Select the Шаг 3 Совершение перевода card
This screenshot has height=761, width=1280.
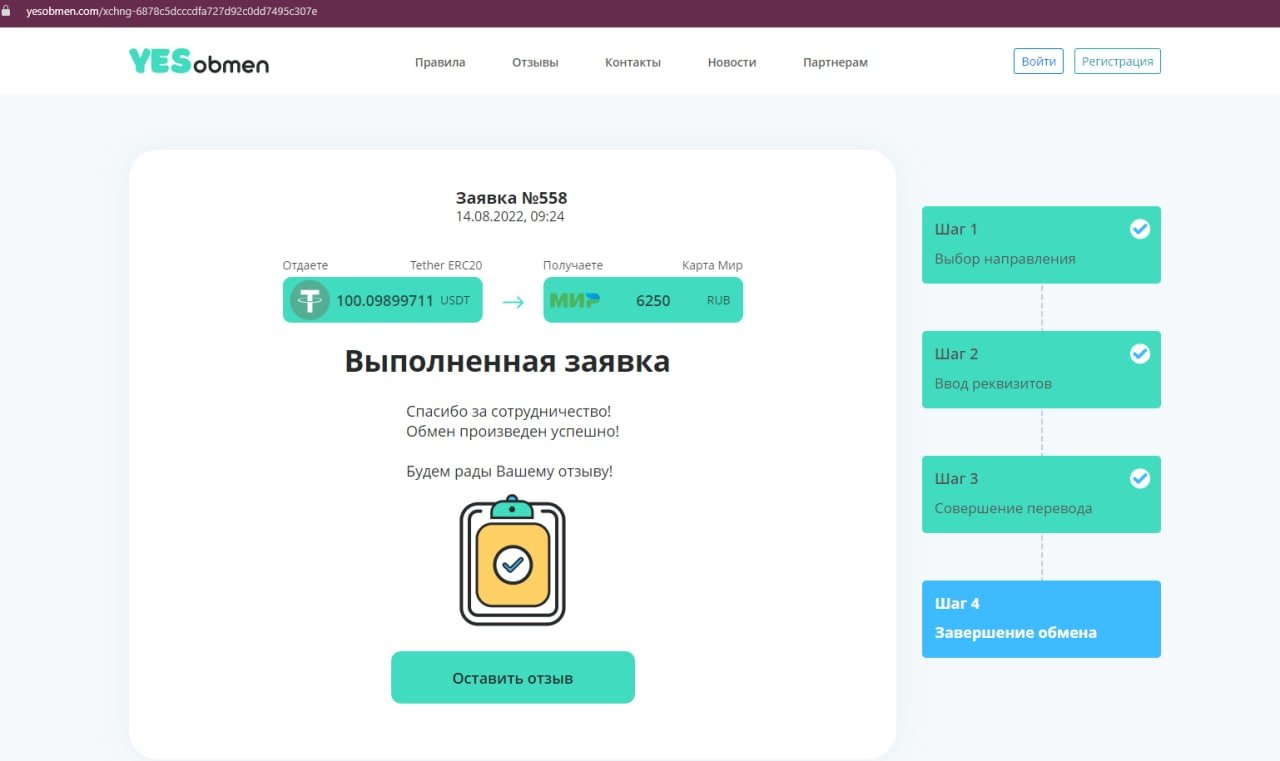point(1041,495)
